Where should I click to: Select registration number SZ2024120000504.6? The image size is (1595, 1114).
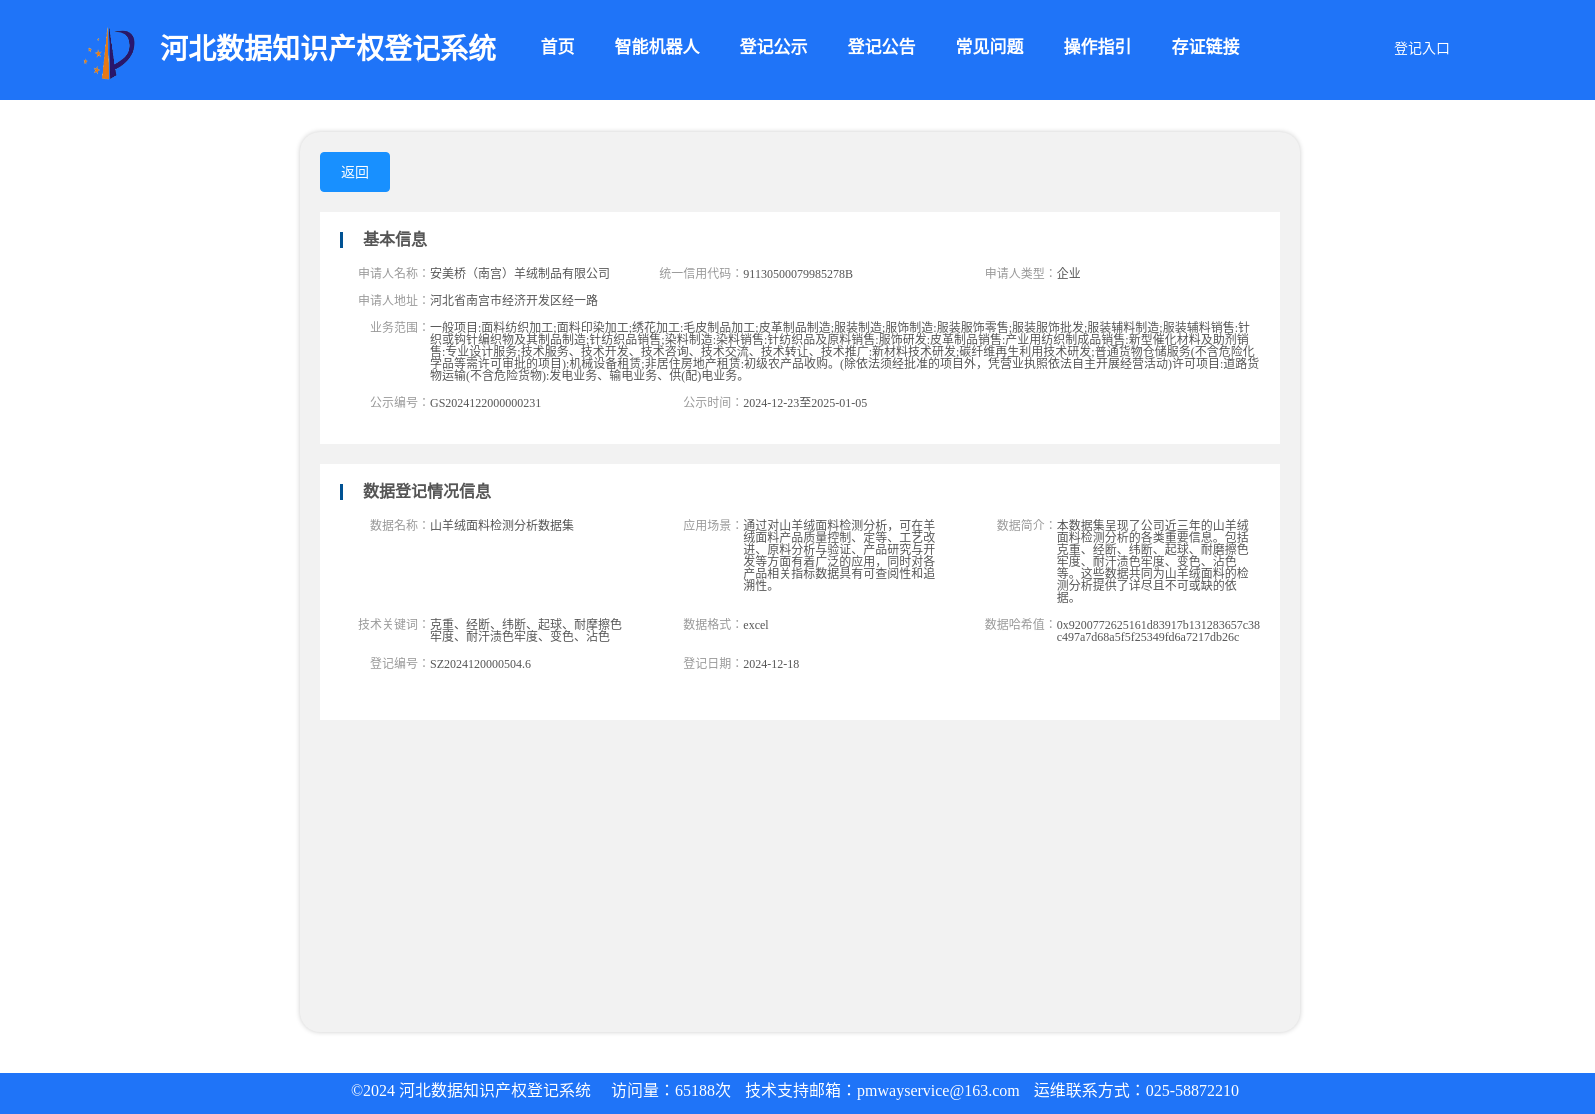[x=480, y=664]
